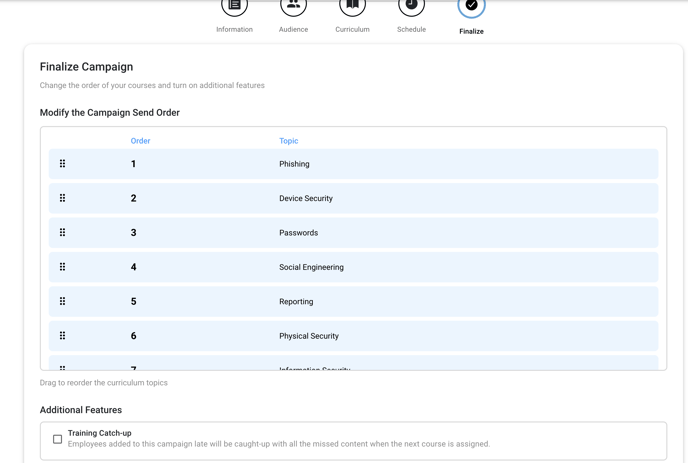688x463 pixels.
Task: Open the Information step label
Action: coord(234,29)
